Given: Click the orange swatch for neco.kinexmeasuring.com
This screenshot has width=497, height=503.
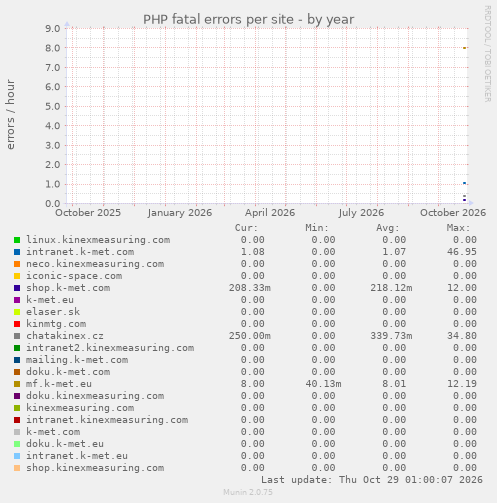Looking at the screenshot, I should coord(17,264).
